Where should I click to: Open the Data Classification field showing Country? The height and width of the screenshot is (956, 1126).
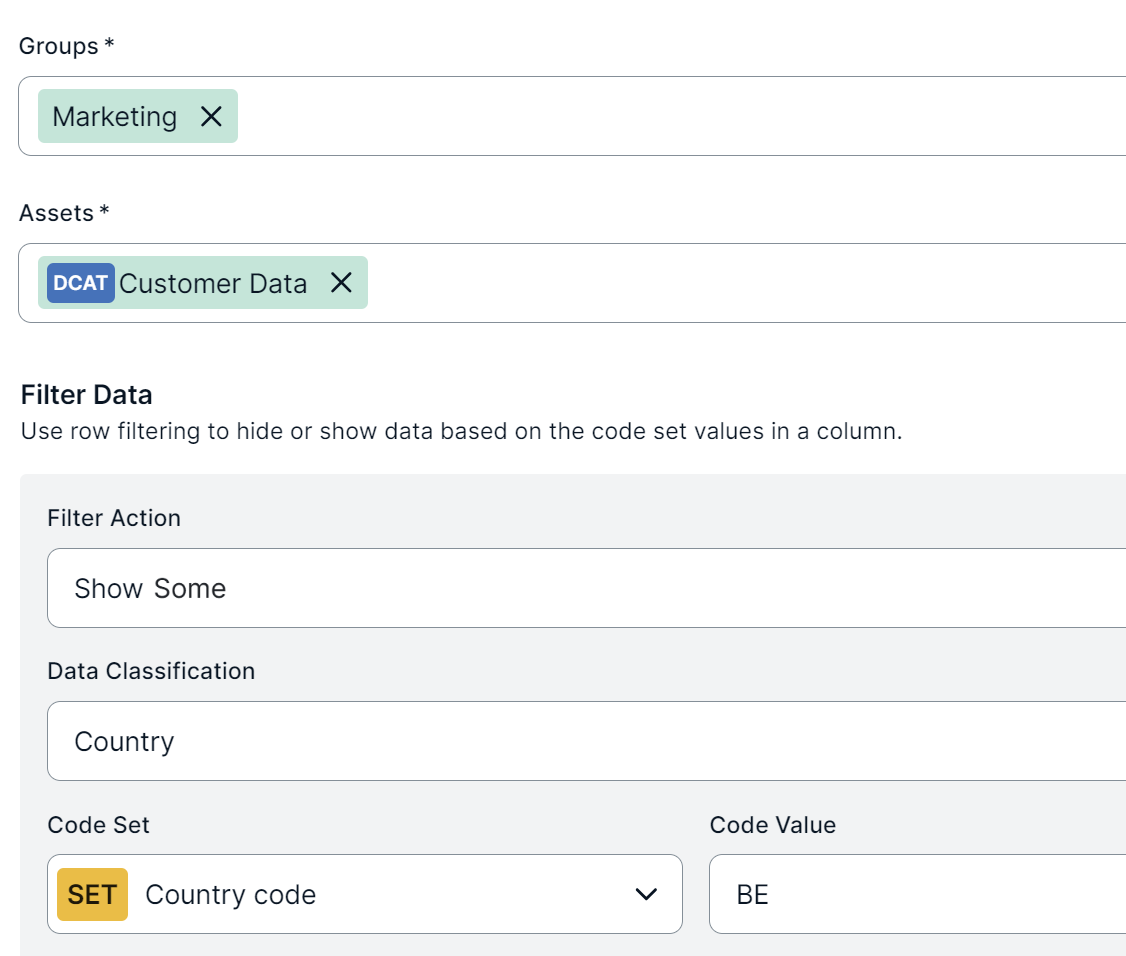586,741
